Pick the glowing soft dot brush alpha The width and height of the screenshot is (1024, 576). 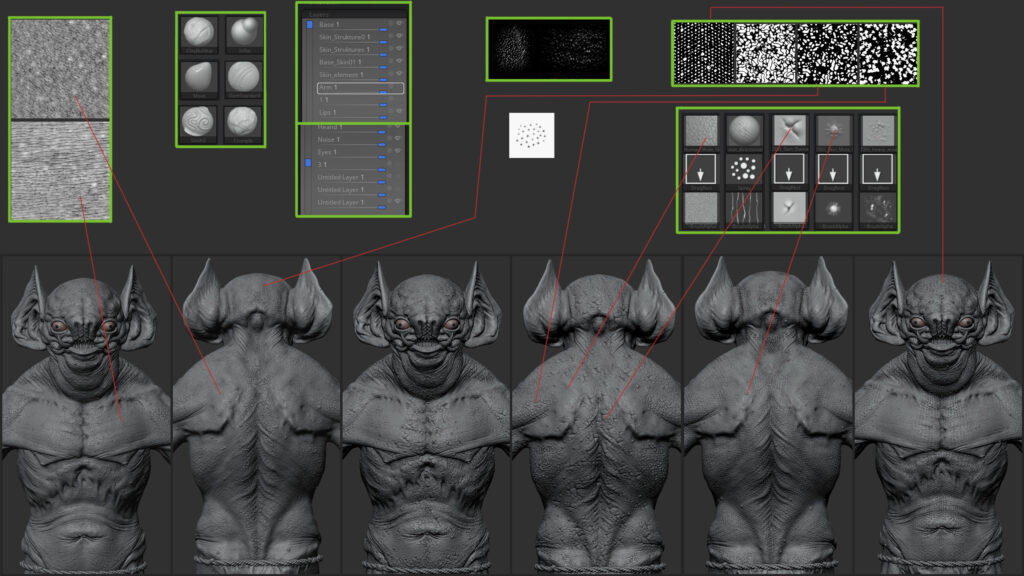click(x=833, y=208)
